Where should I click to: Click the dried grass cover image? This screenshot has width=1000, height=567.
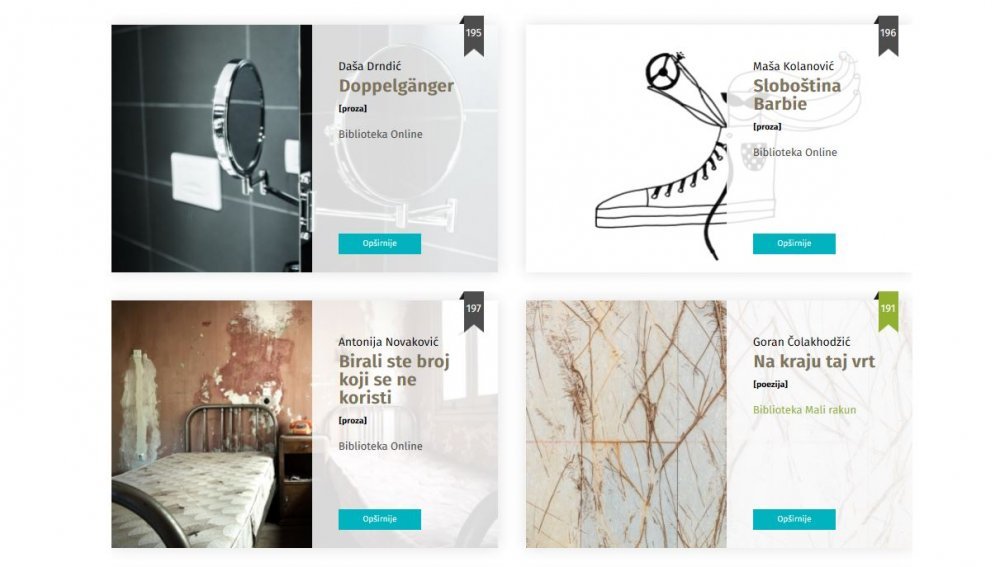(x=626, y=424)
